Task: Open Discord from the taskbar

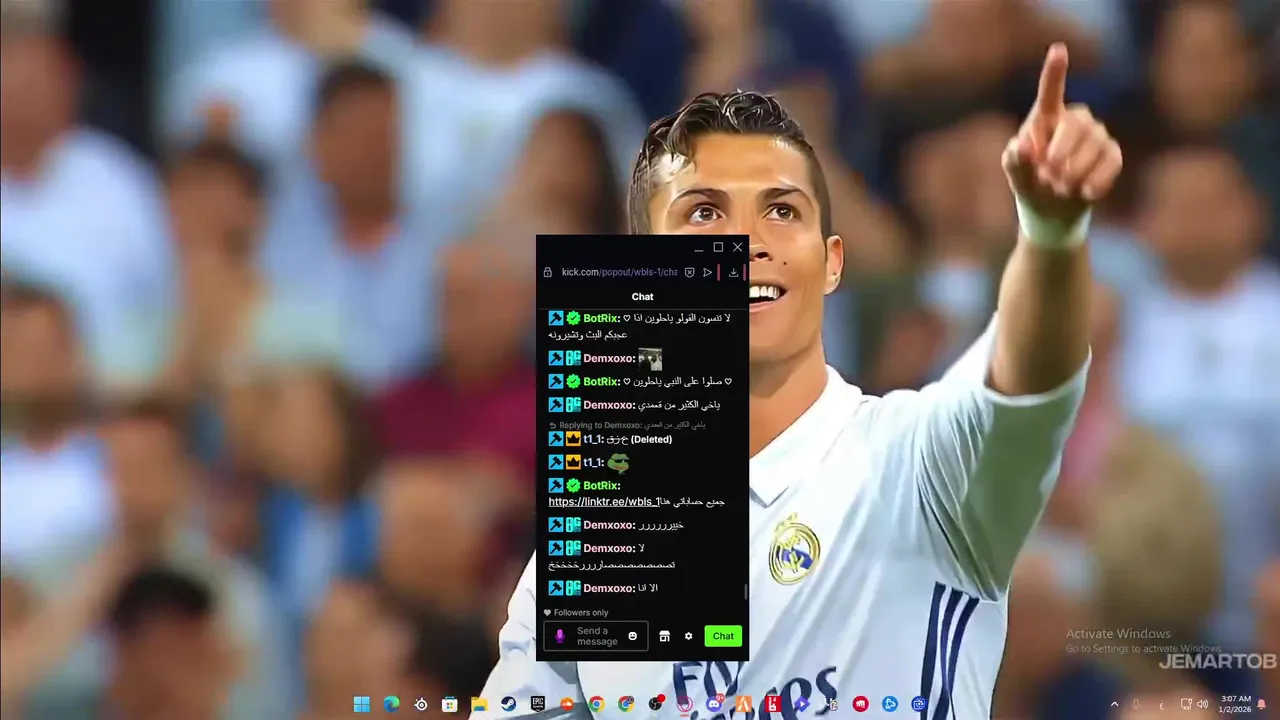Action: (714, 704)
